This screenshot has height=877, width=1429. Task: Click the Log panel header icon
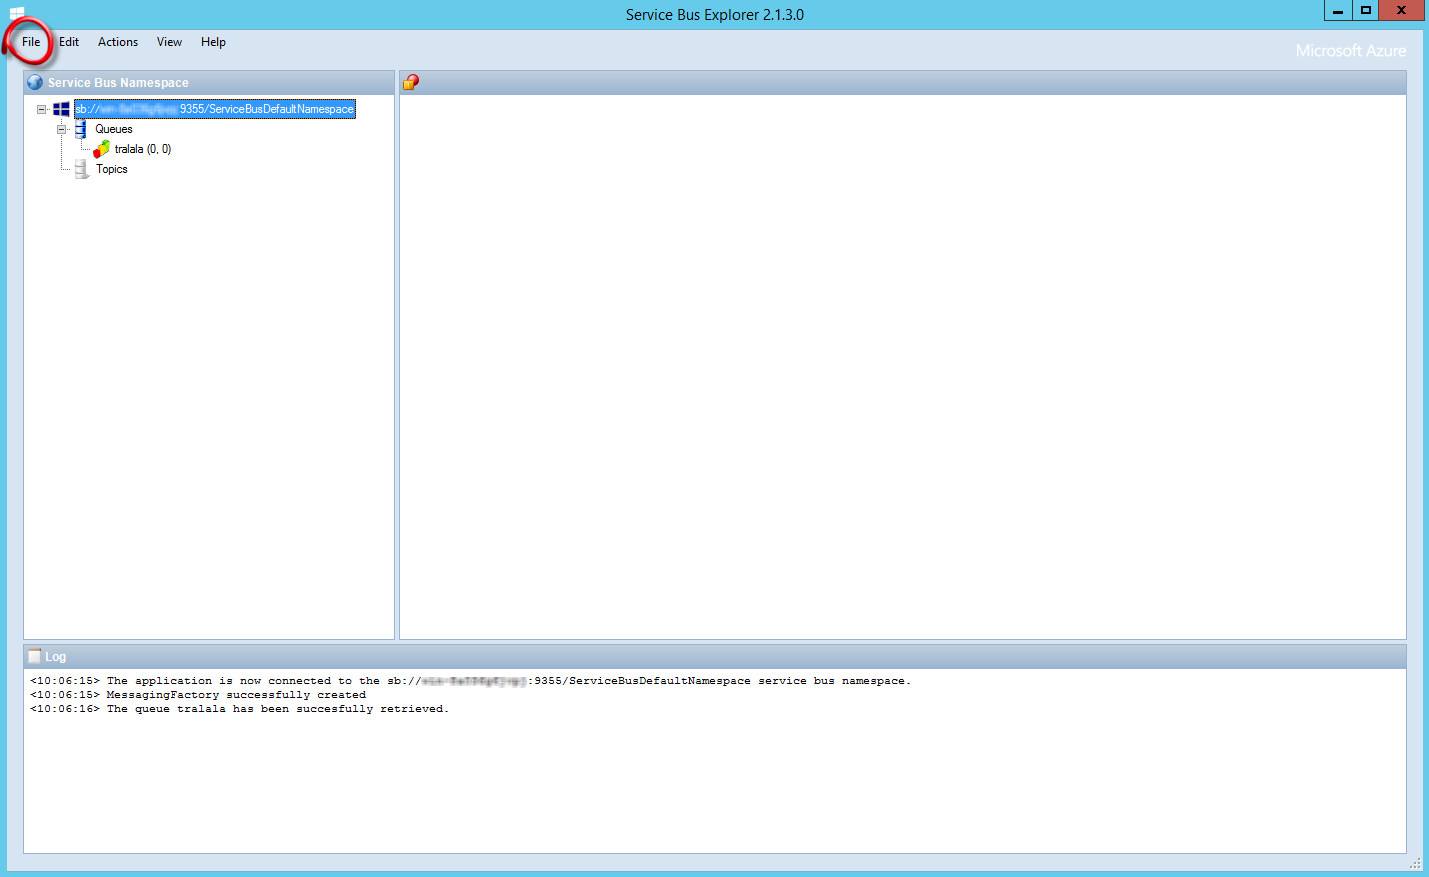pyautogui.click(x=35, y=657)
